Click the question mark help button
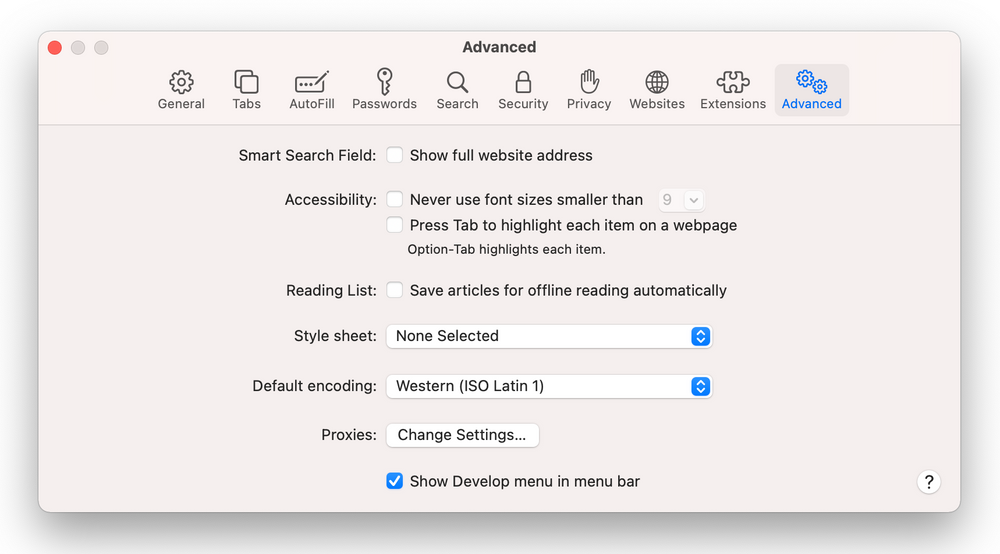The height and width of the screenshot is (554, 1000). 928,482
